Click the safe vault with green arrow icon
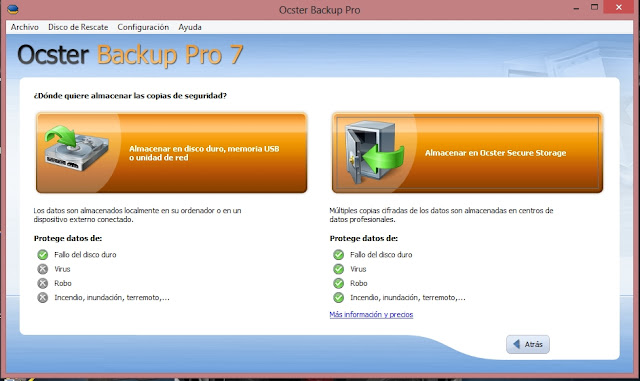Image resolution: width=640 pixels, height=381 pixels. click(x=374, y=152)
